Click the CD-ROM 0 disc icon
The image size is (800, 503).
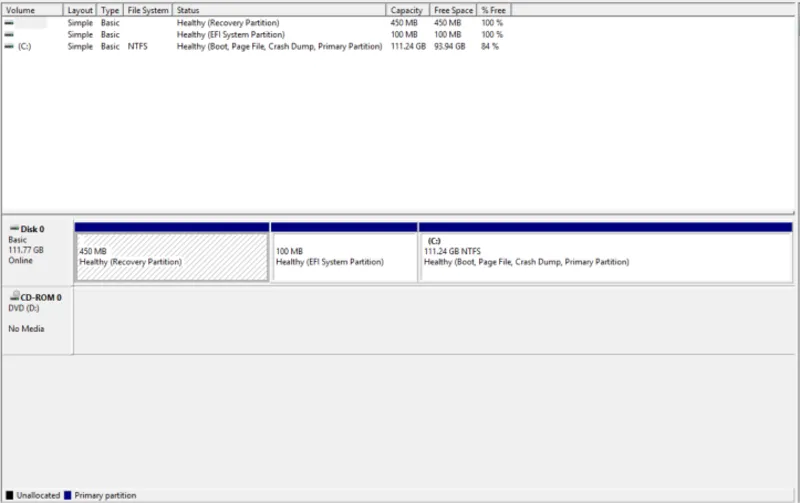14,297
